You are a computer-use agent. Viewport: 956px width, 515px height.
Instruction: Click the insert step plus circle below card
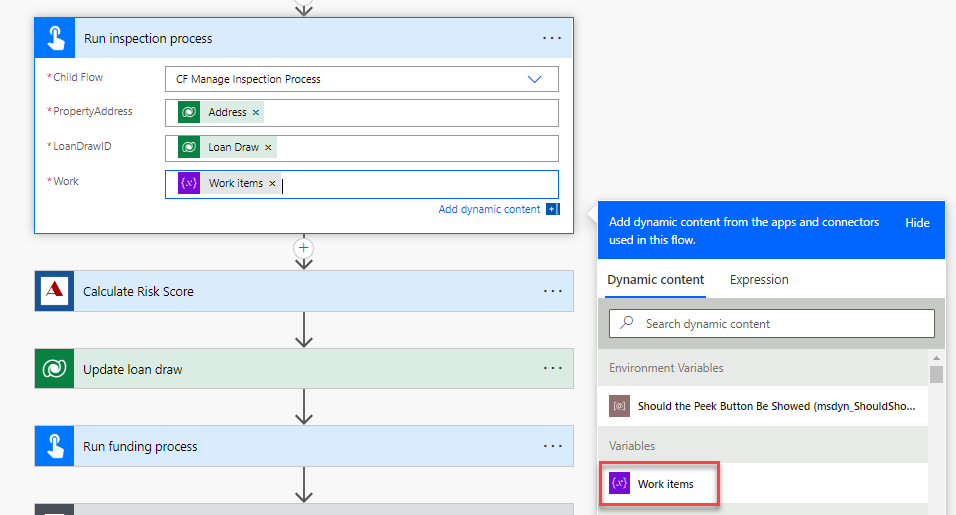(304, 247)
